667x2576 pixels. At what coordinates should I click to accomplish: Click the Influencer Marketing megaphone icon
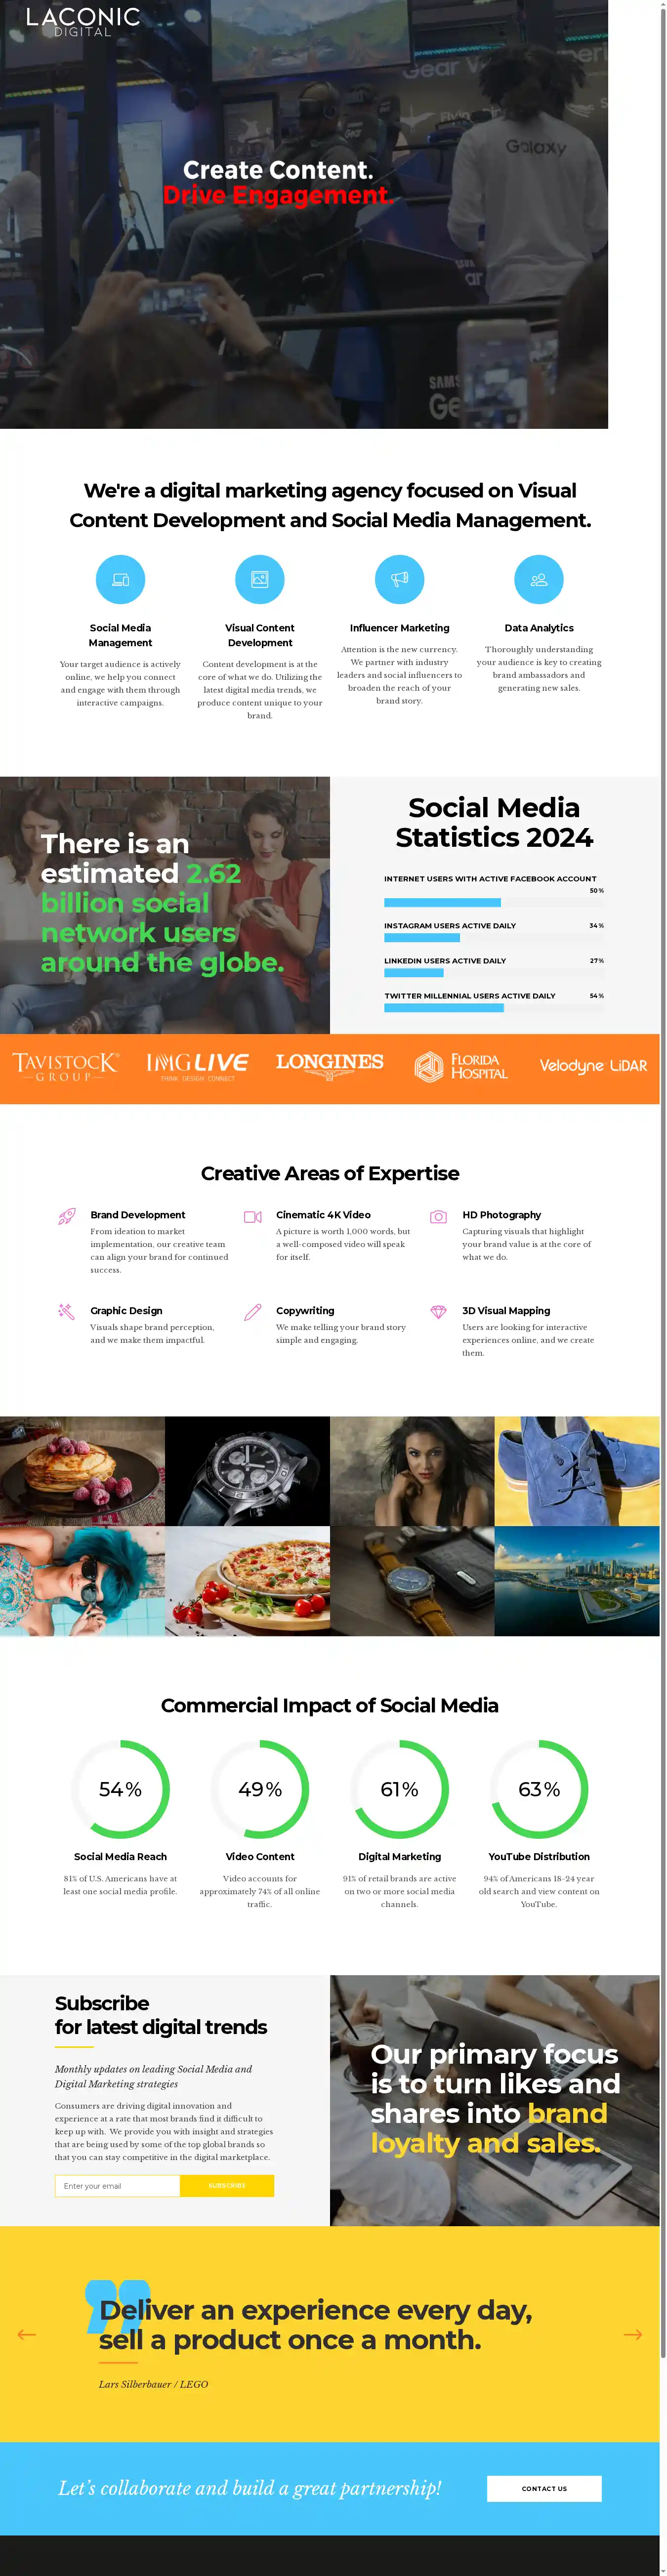click(399, 579)
